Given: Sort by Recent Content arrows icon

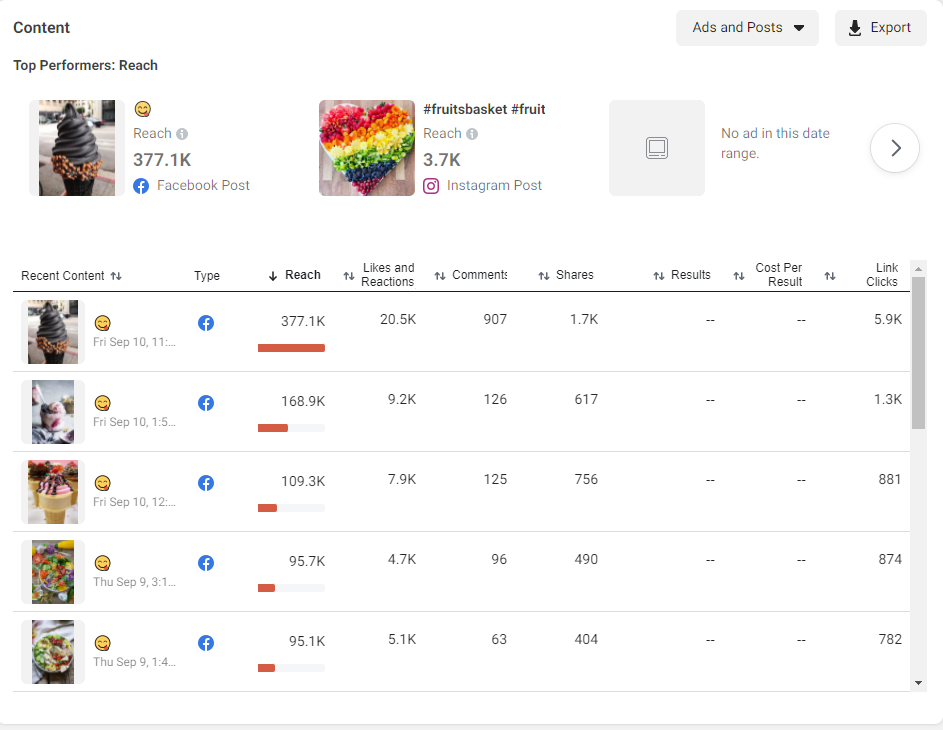Looking at the screenshot, I should (x=116, y=276).
